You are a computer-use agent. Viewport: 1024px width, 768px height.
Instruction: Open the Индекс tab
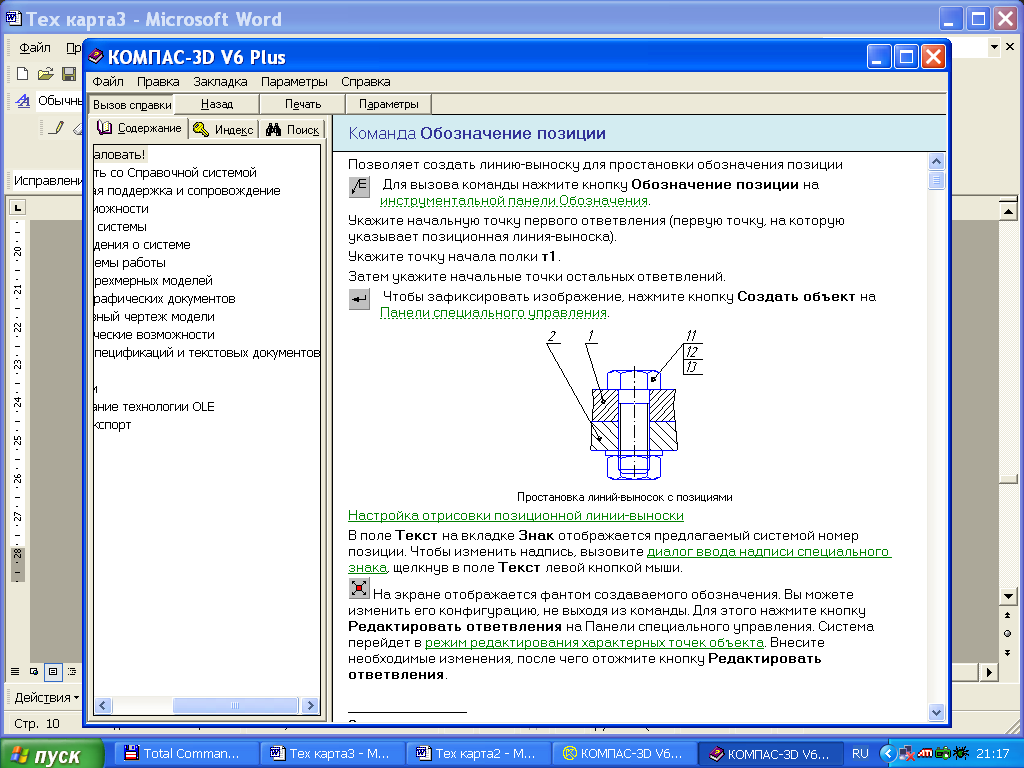tap(223, 130)
